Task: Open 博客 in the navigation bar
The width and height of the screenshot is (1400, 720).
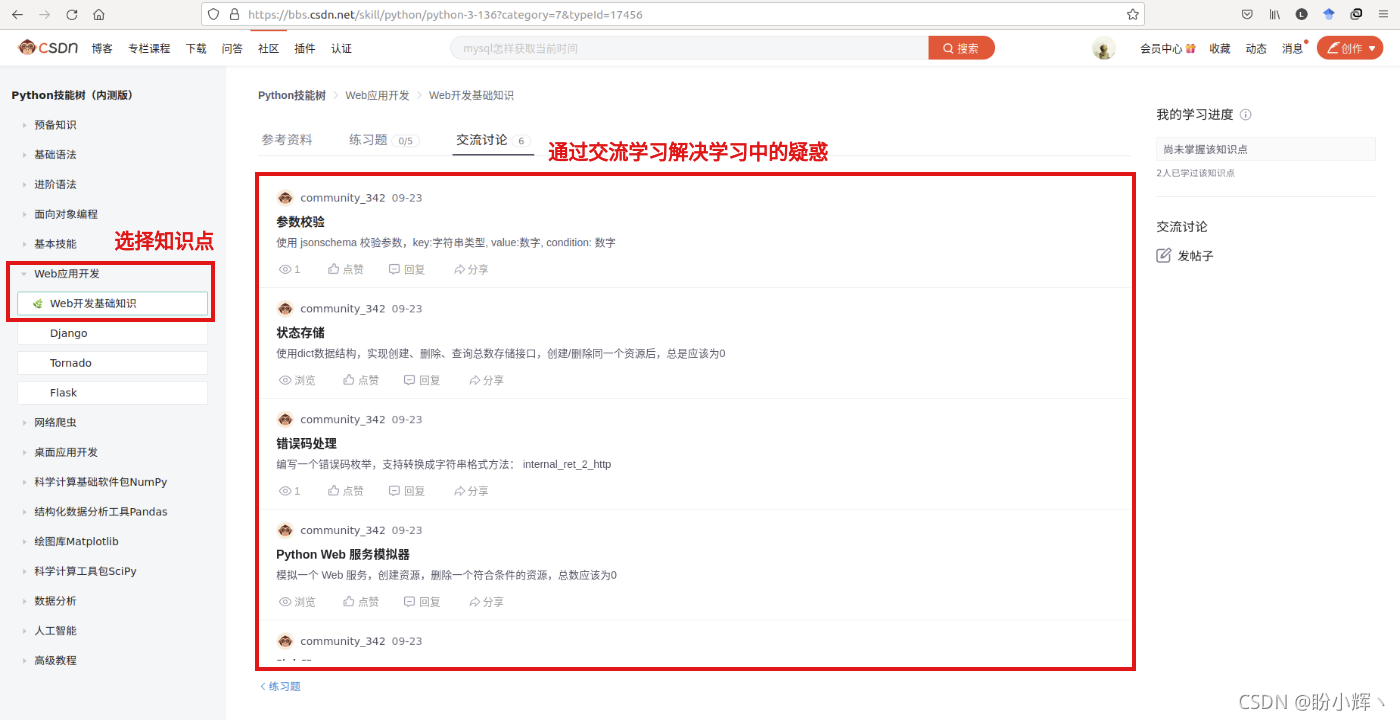Action: 102,48
